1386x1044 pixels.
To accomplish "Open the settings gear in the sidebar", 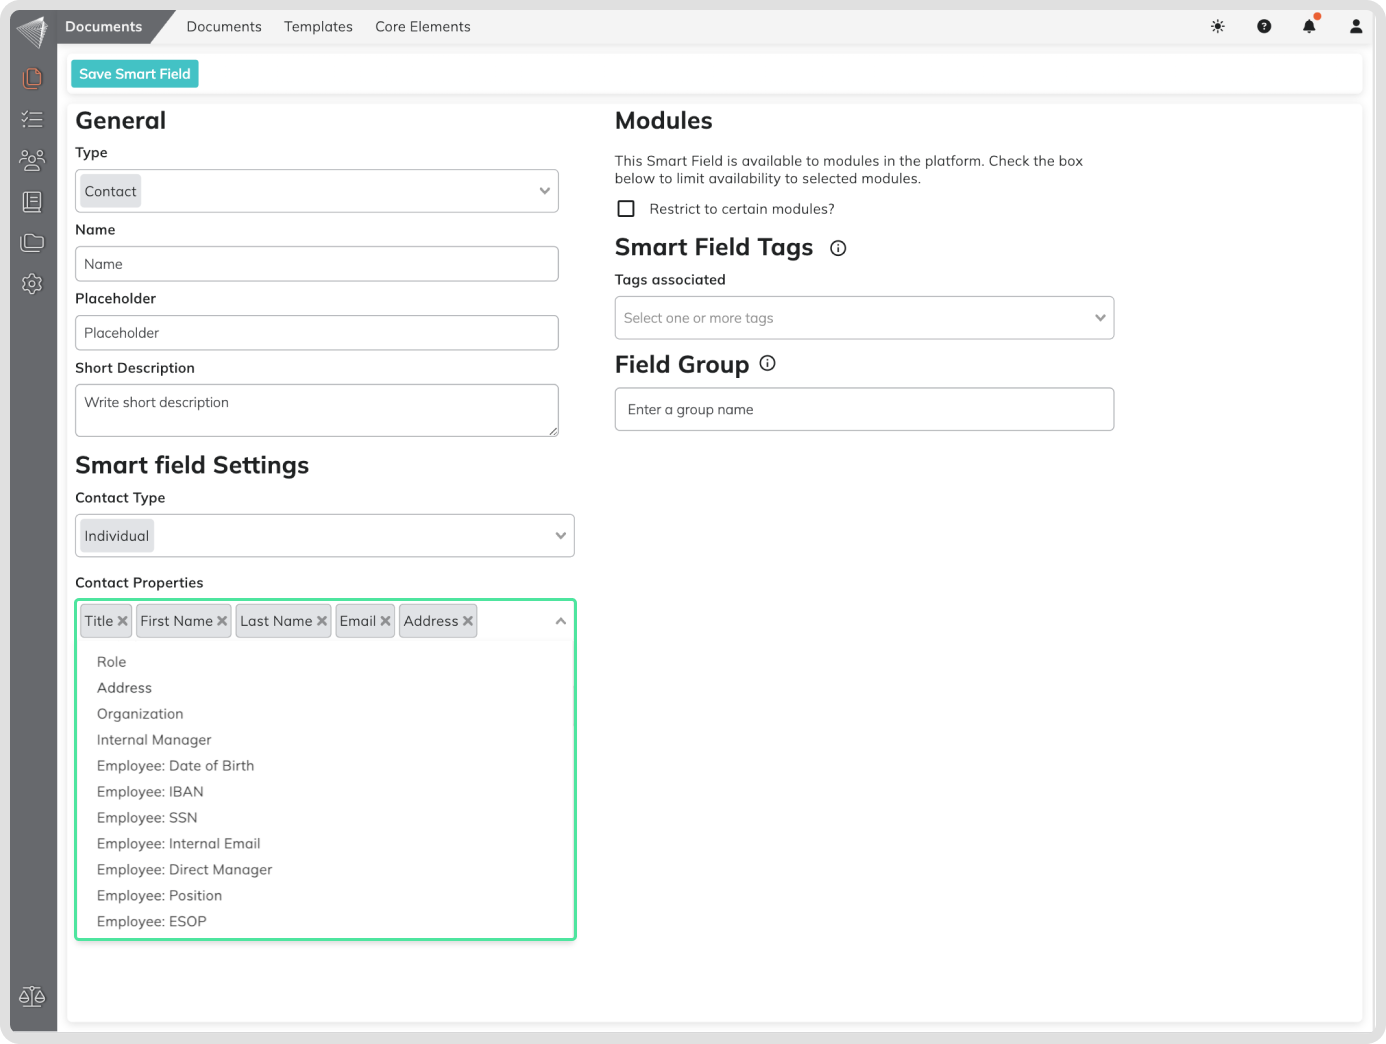I will [32, 284].
